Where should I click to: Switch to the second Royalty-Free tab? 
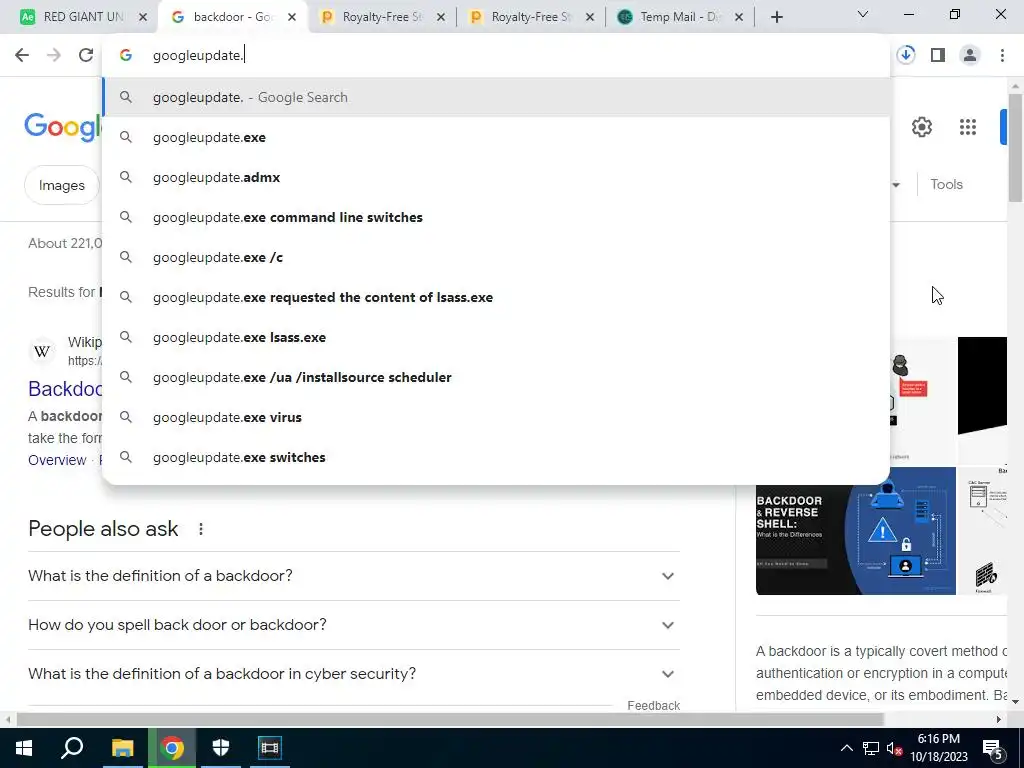(530, 17)
